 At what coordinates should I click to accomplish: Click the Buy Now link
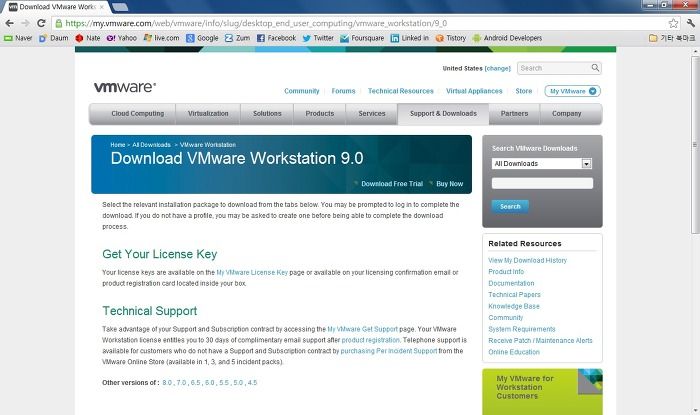[450, 184]
